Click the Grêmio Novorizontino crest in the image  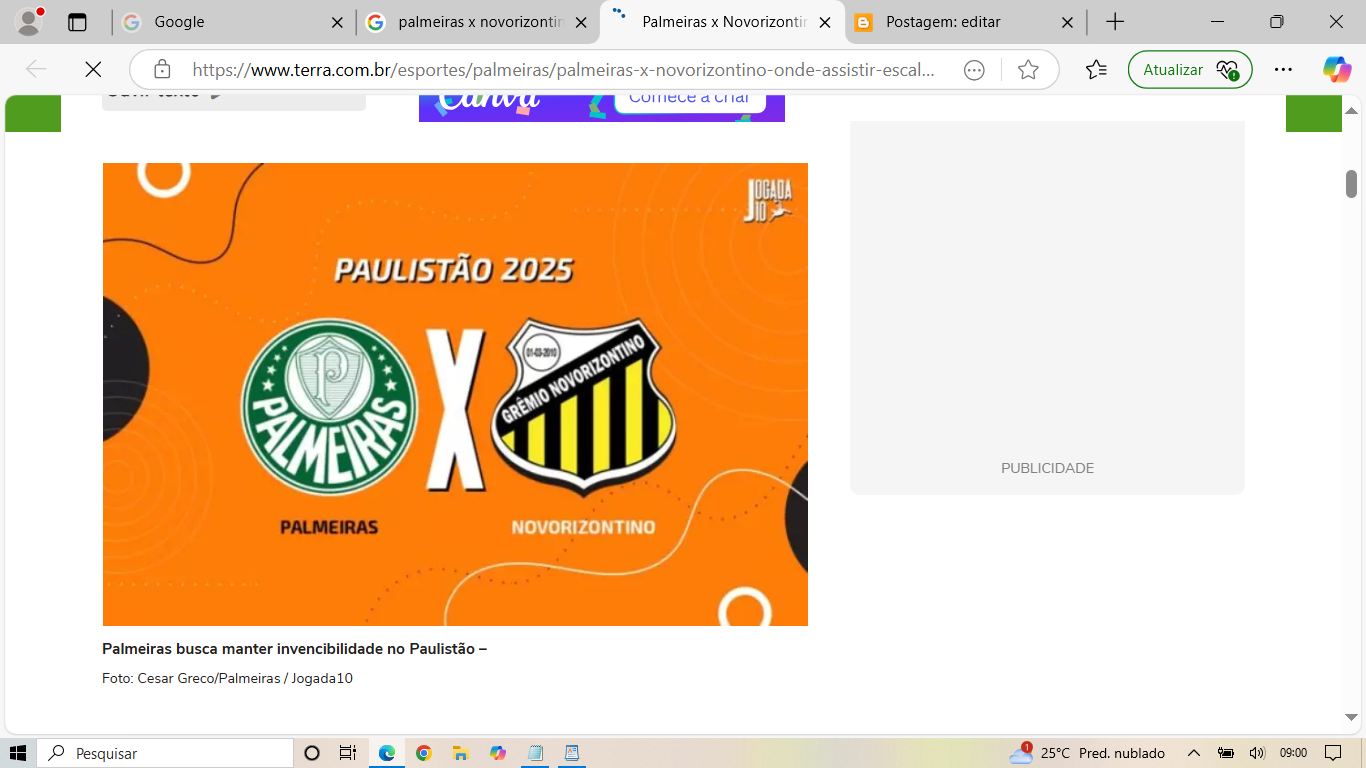pyautogui.click(x=584, y=406)
